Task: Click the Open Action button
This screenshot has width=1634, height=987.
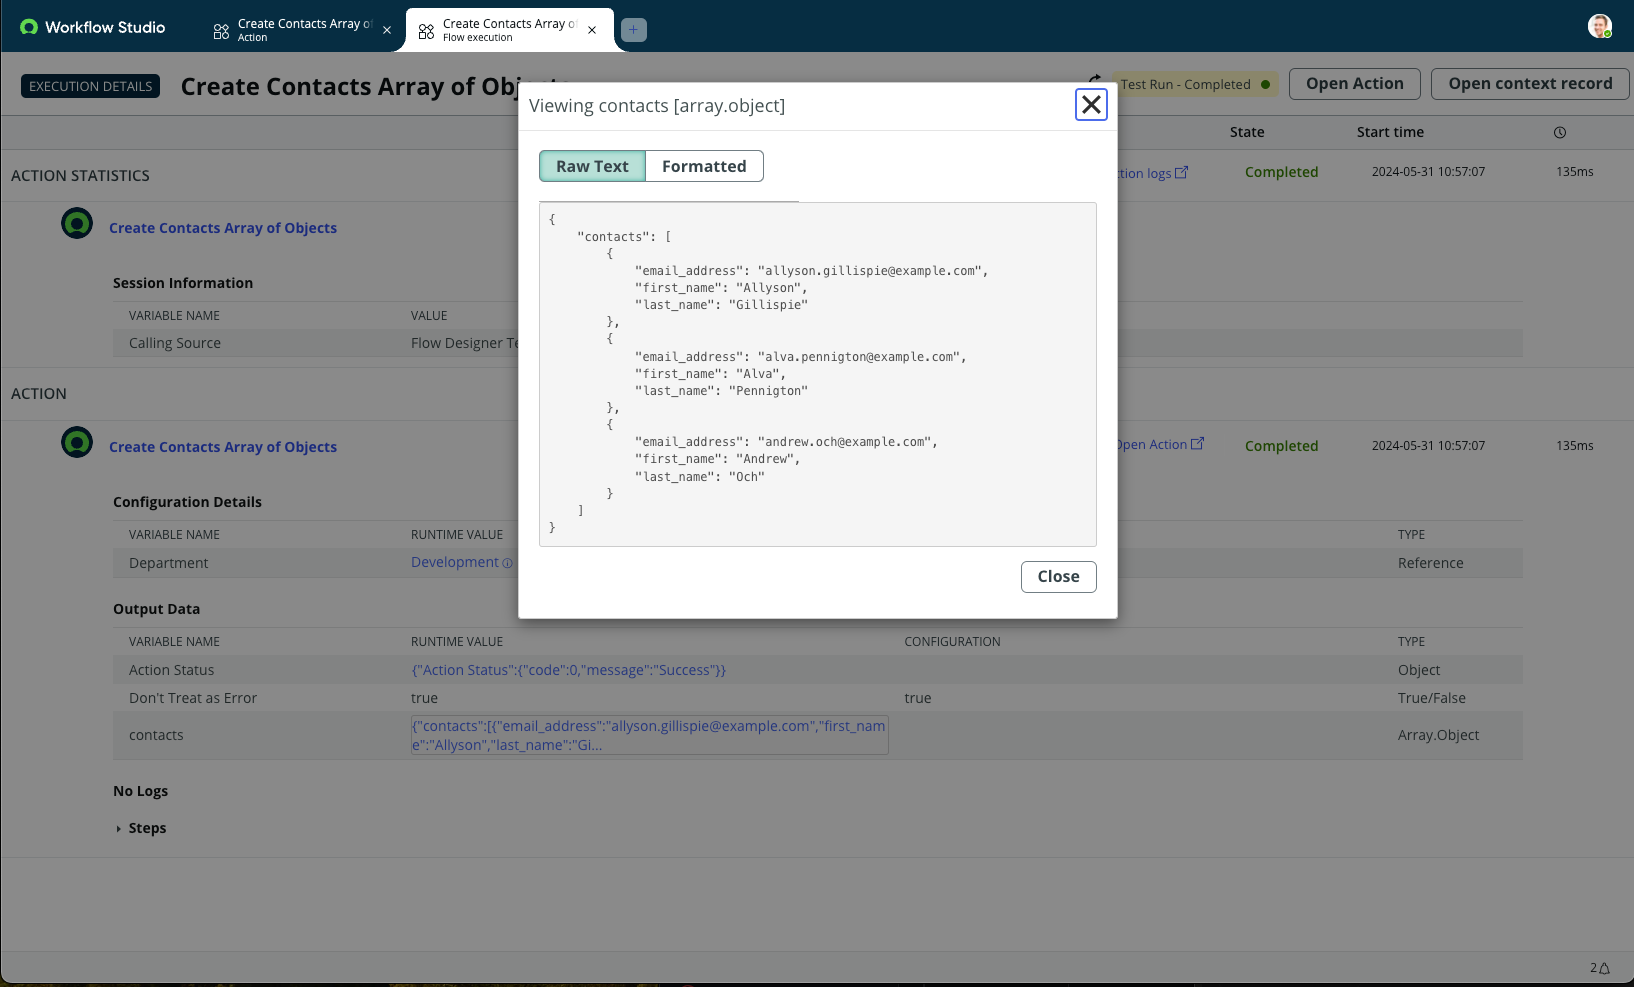Action: (1355, 84)
